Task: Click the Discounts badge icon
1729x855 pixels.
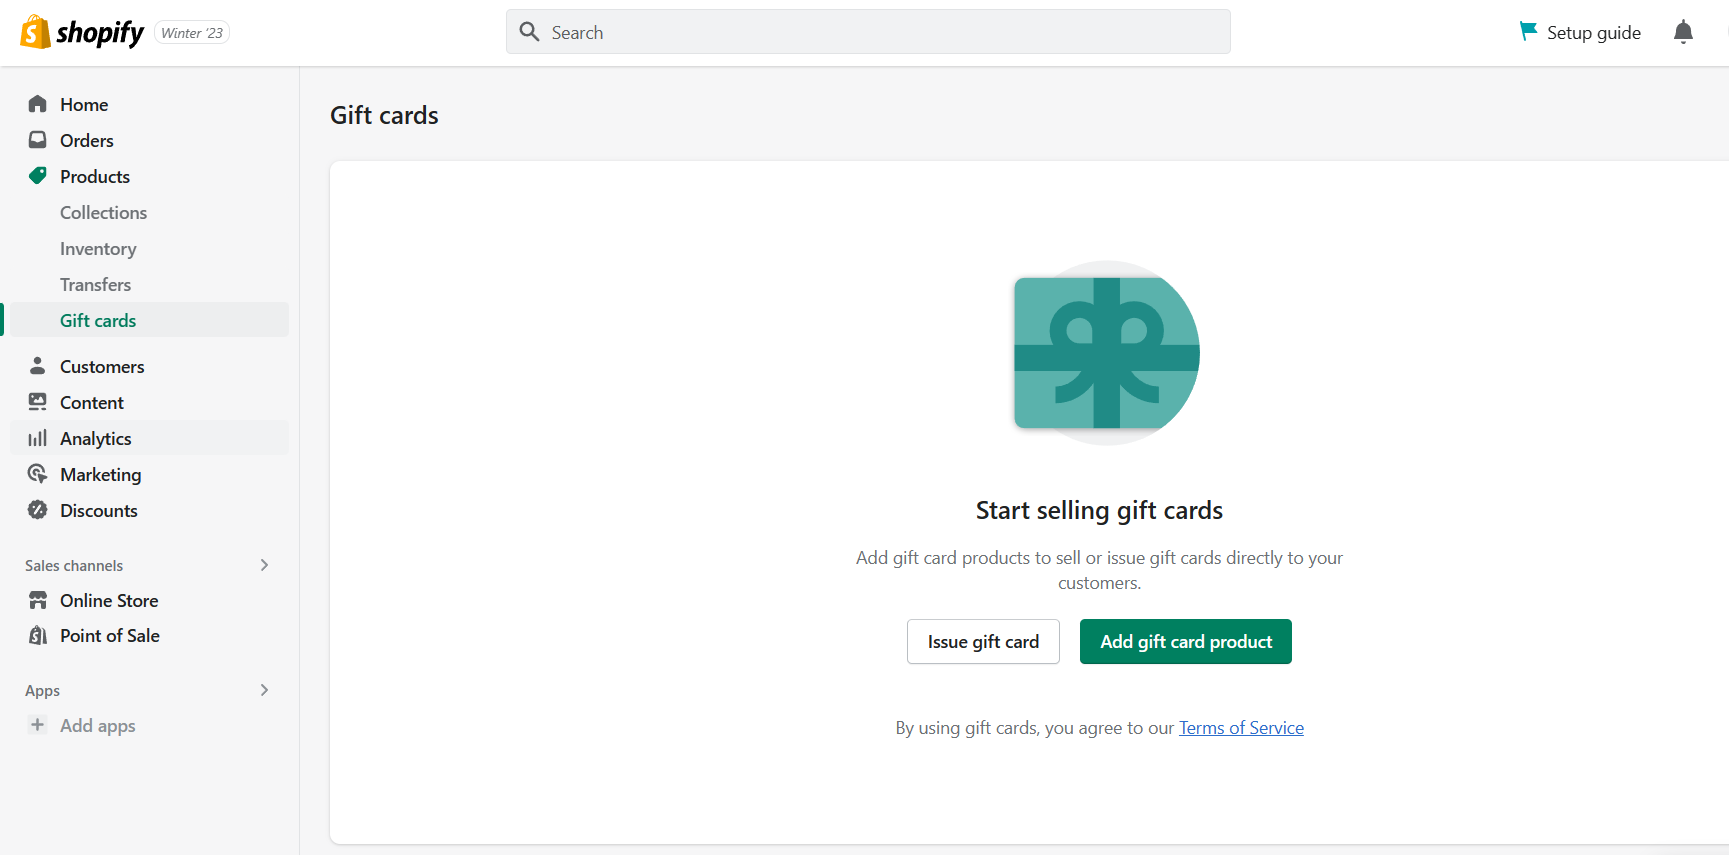Action: (x=38, y=510)
